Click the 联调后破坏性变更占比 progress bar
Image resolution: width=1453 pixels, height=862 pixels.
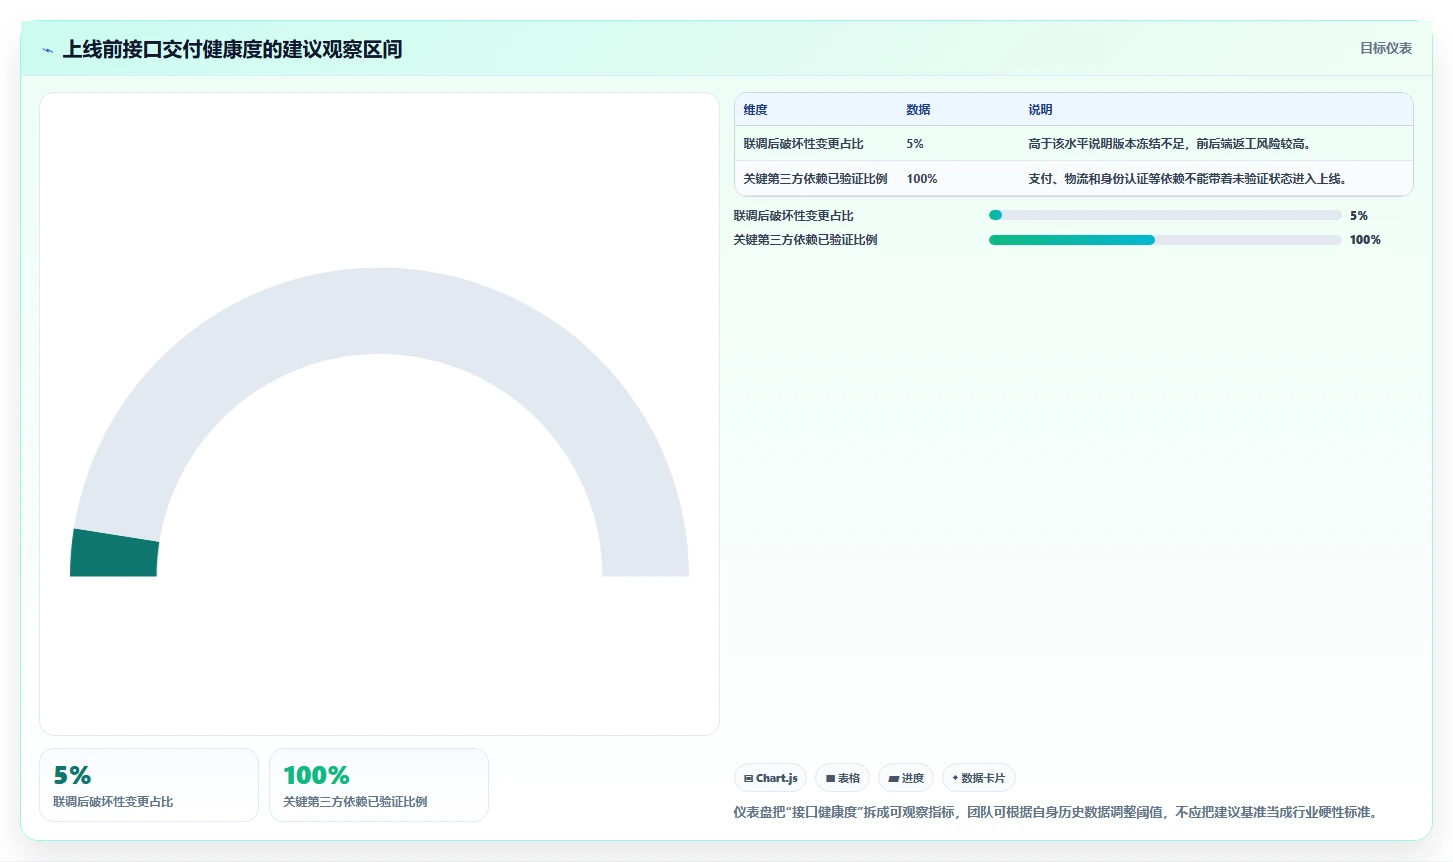click(x=1165, y=215)
